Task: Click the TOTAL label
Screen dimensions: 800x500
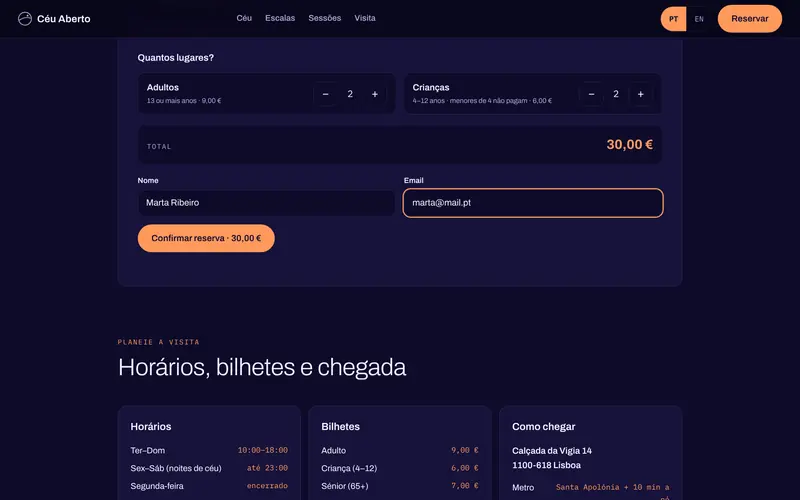Action: point(159,146)
